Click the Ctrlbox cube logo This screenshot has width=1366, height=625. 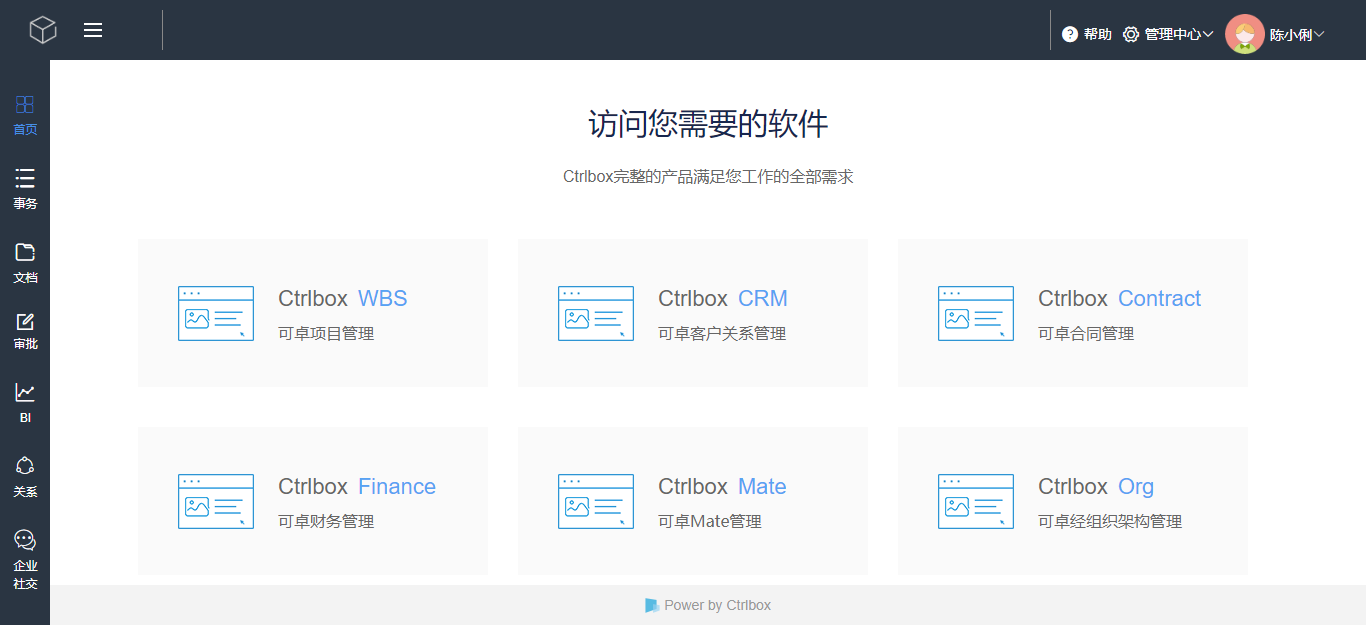(x=43, y=30)
